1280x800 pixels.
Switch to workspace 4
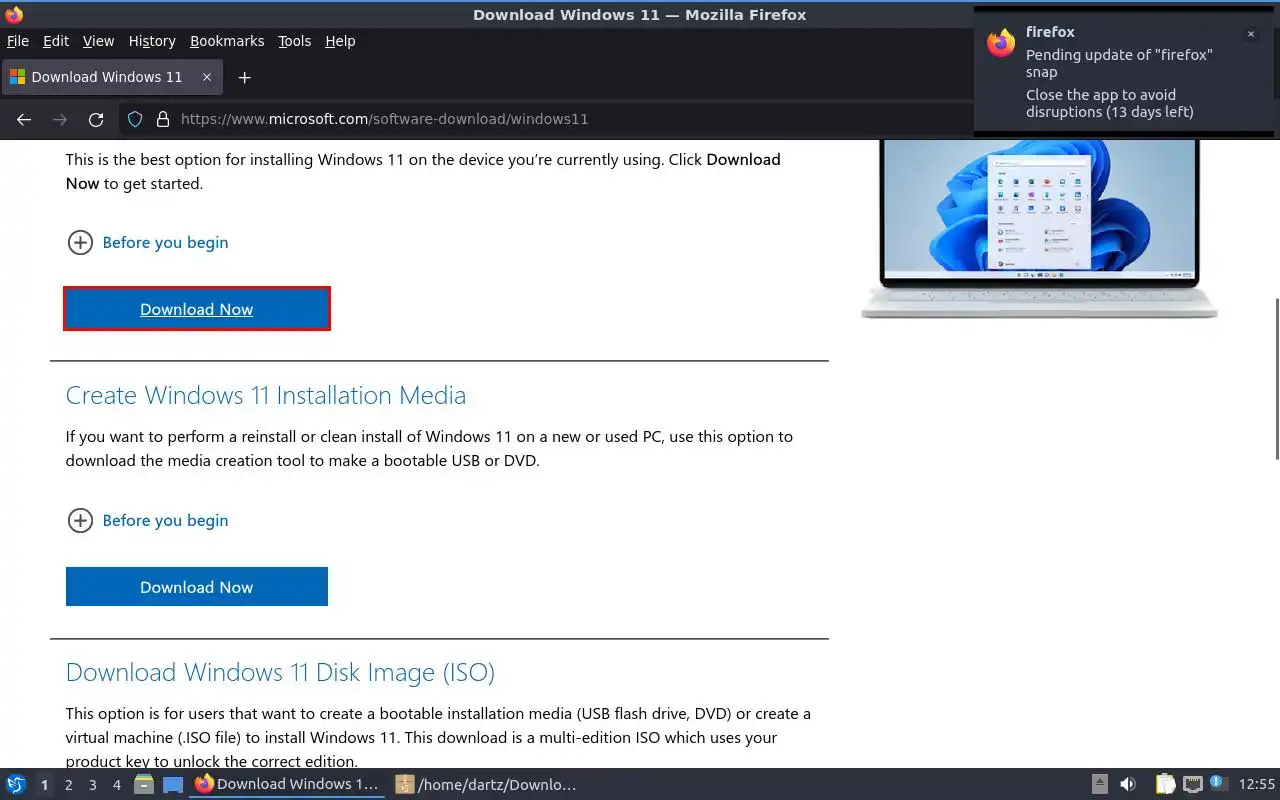[x=116, y=785]
